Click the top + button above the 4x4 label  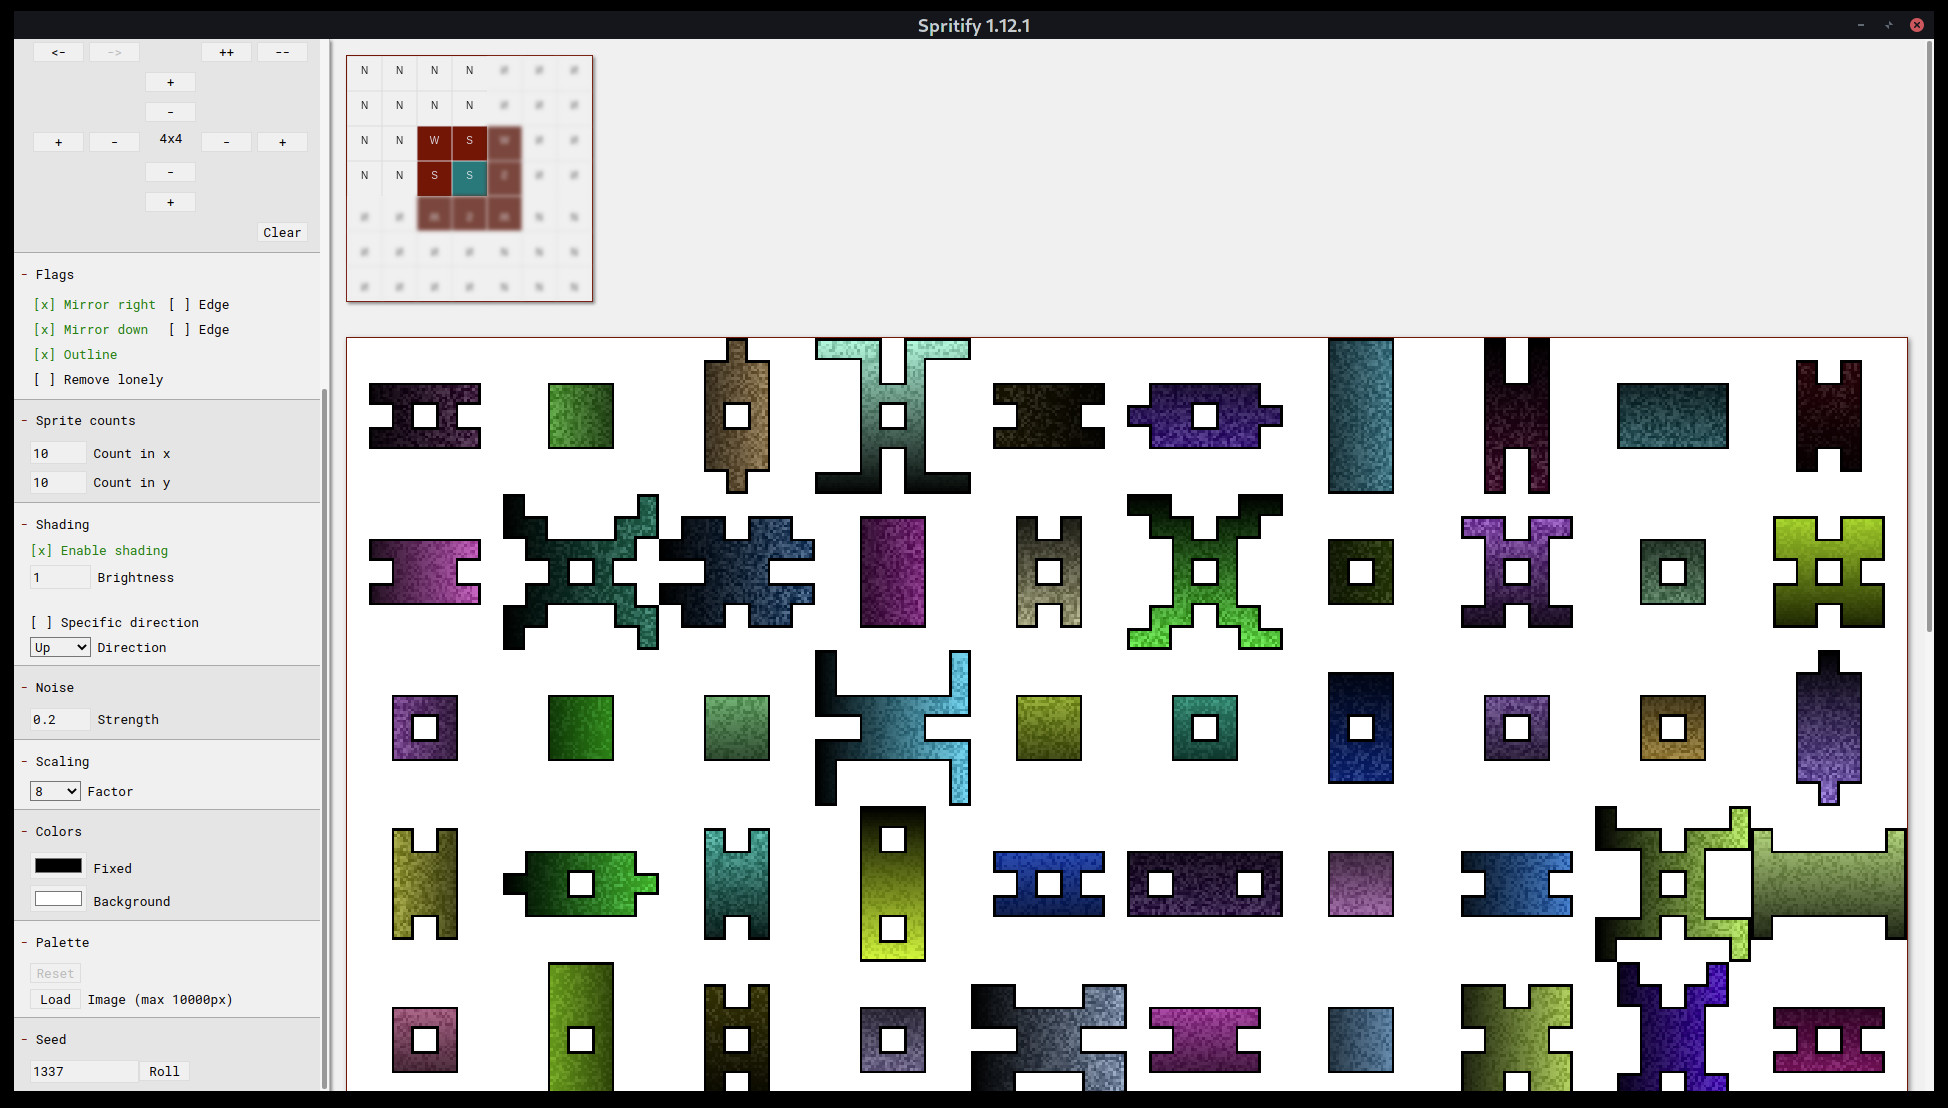pos(170,81)
